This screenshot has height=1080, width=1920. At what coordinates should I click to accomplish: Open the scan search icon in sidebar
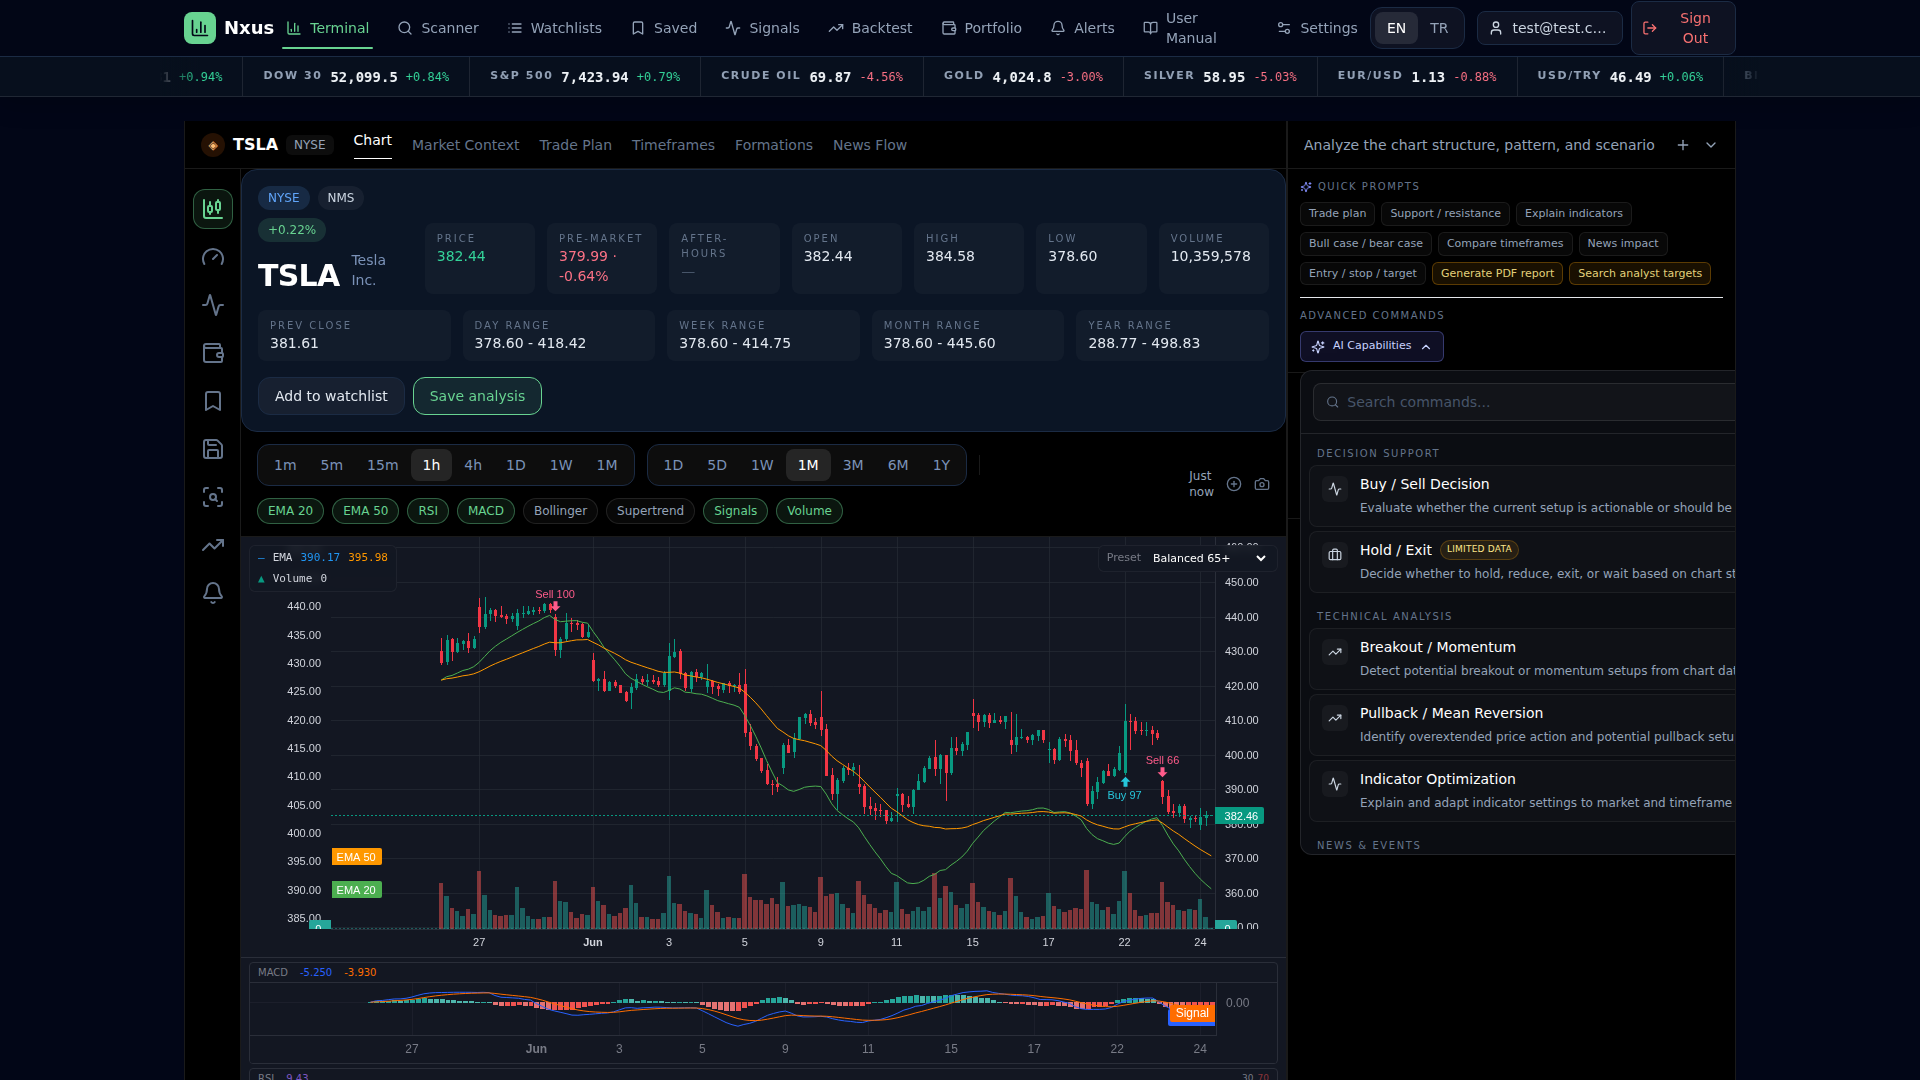pyautogui.click(x=213, y=497)
